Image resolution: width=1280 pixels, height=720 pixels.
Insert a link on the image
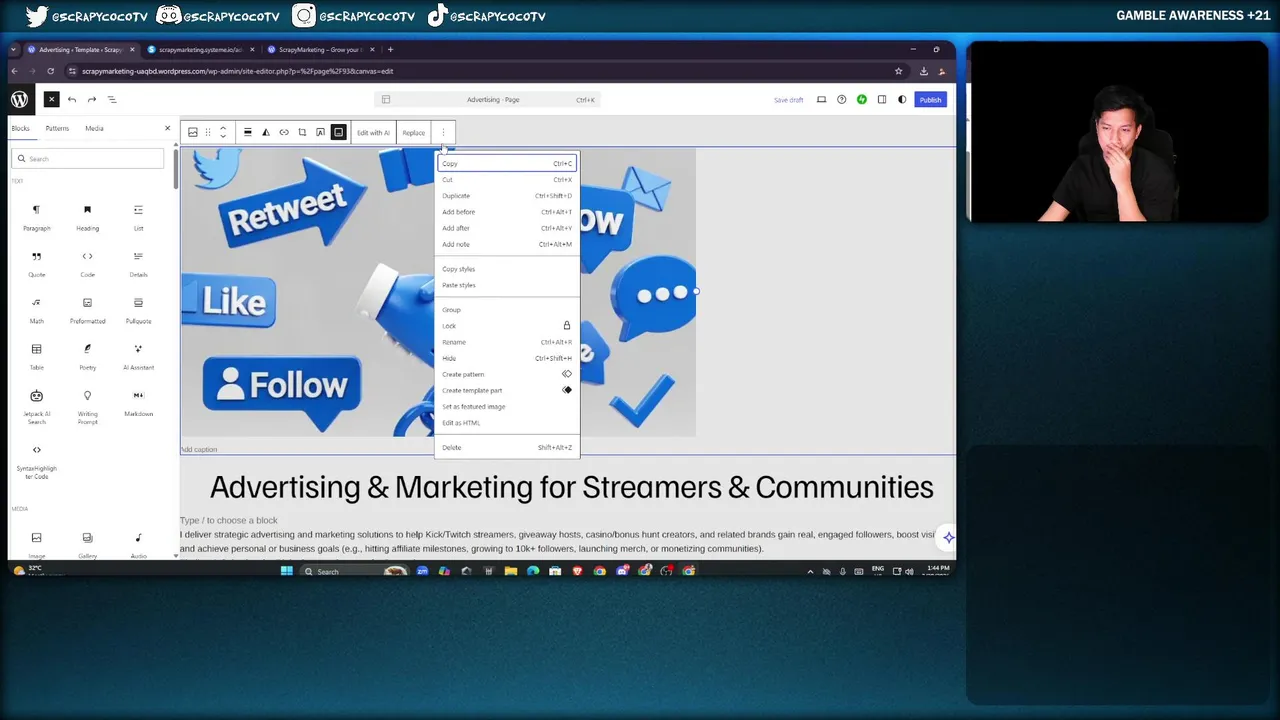284,132
